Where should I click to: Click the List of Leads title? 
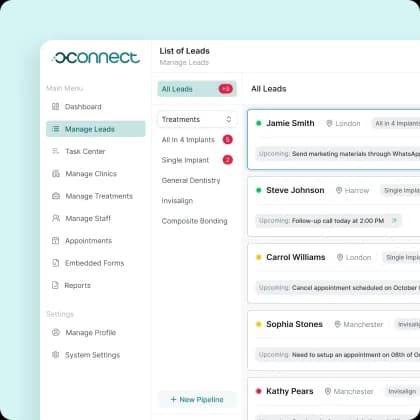(x=184, y=51)
